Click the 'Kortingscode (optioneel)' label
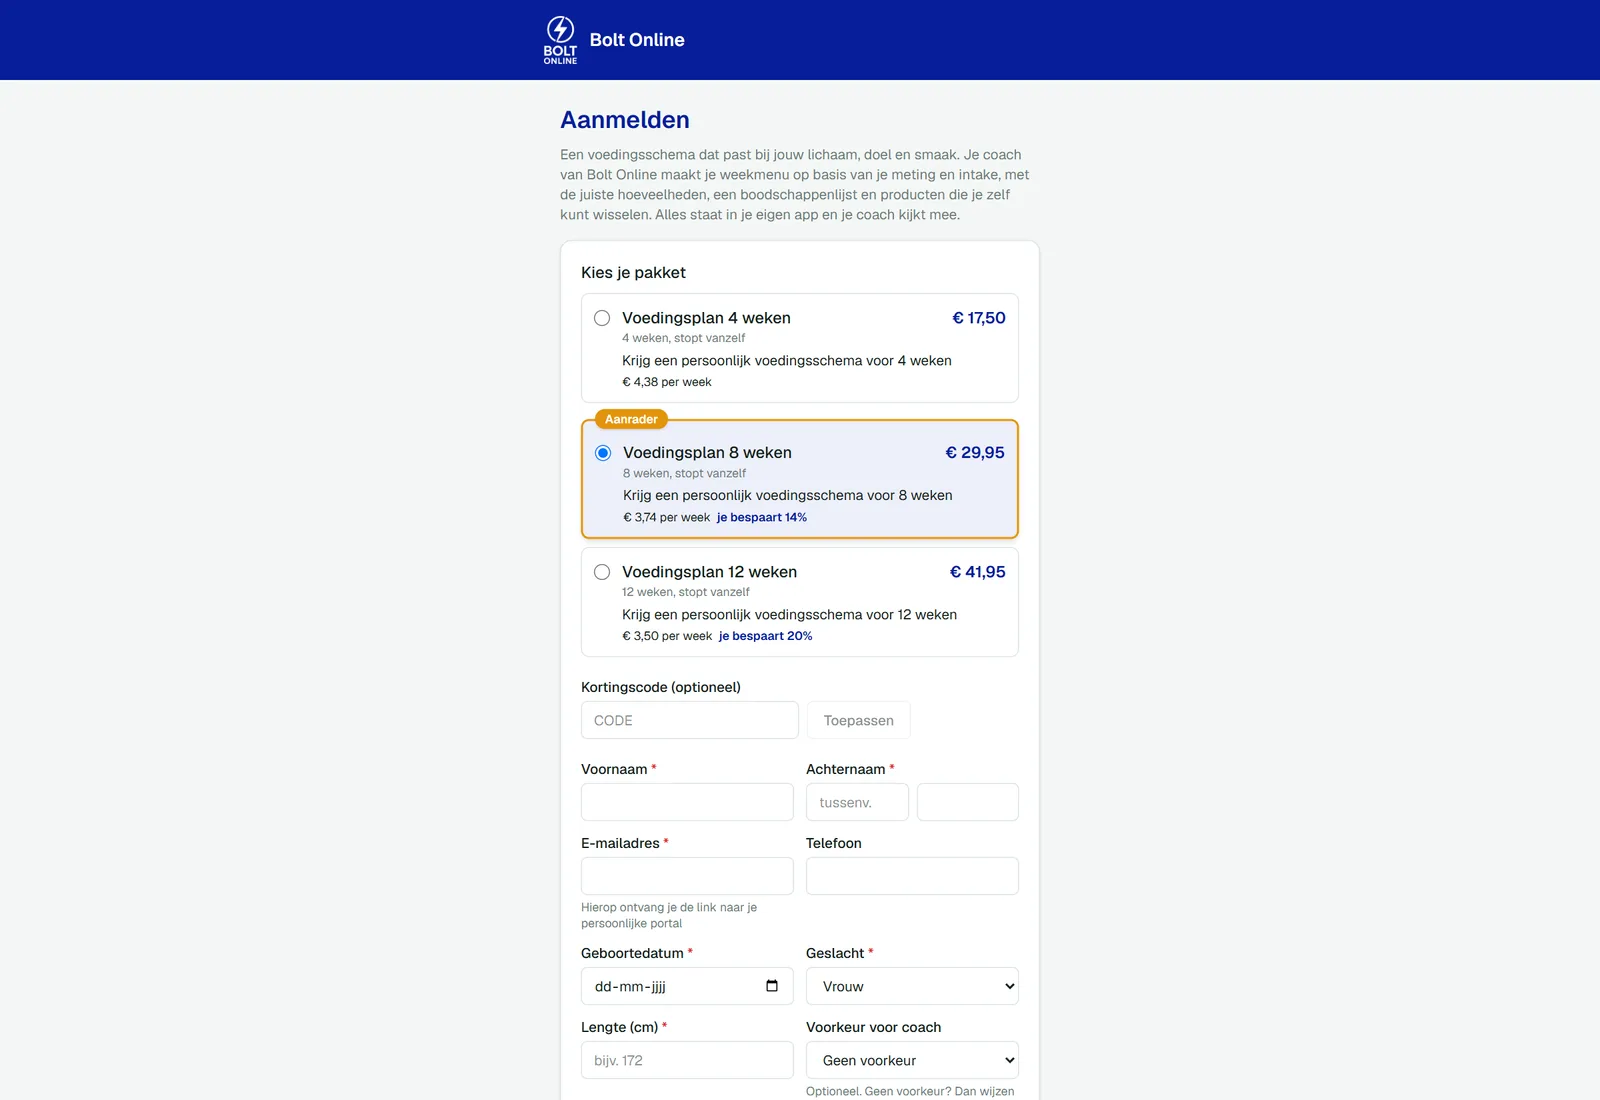Screen dimensions: 1600x1100 point(661,687)
